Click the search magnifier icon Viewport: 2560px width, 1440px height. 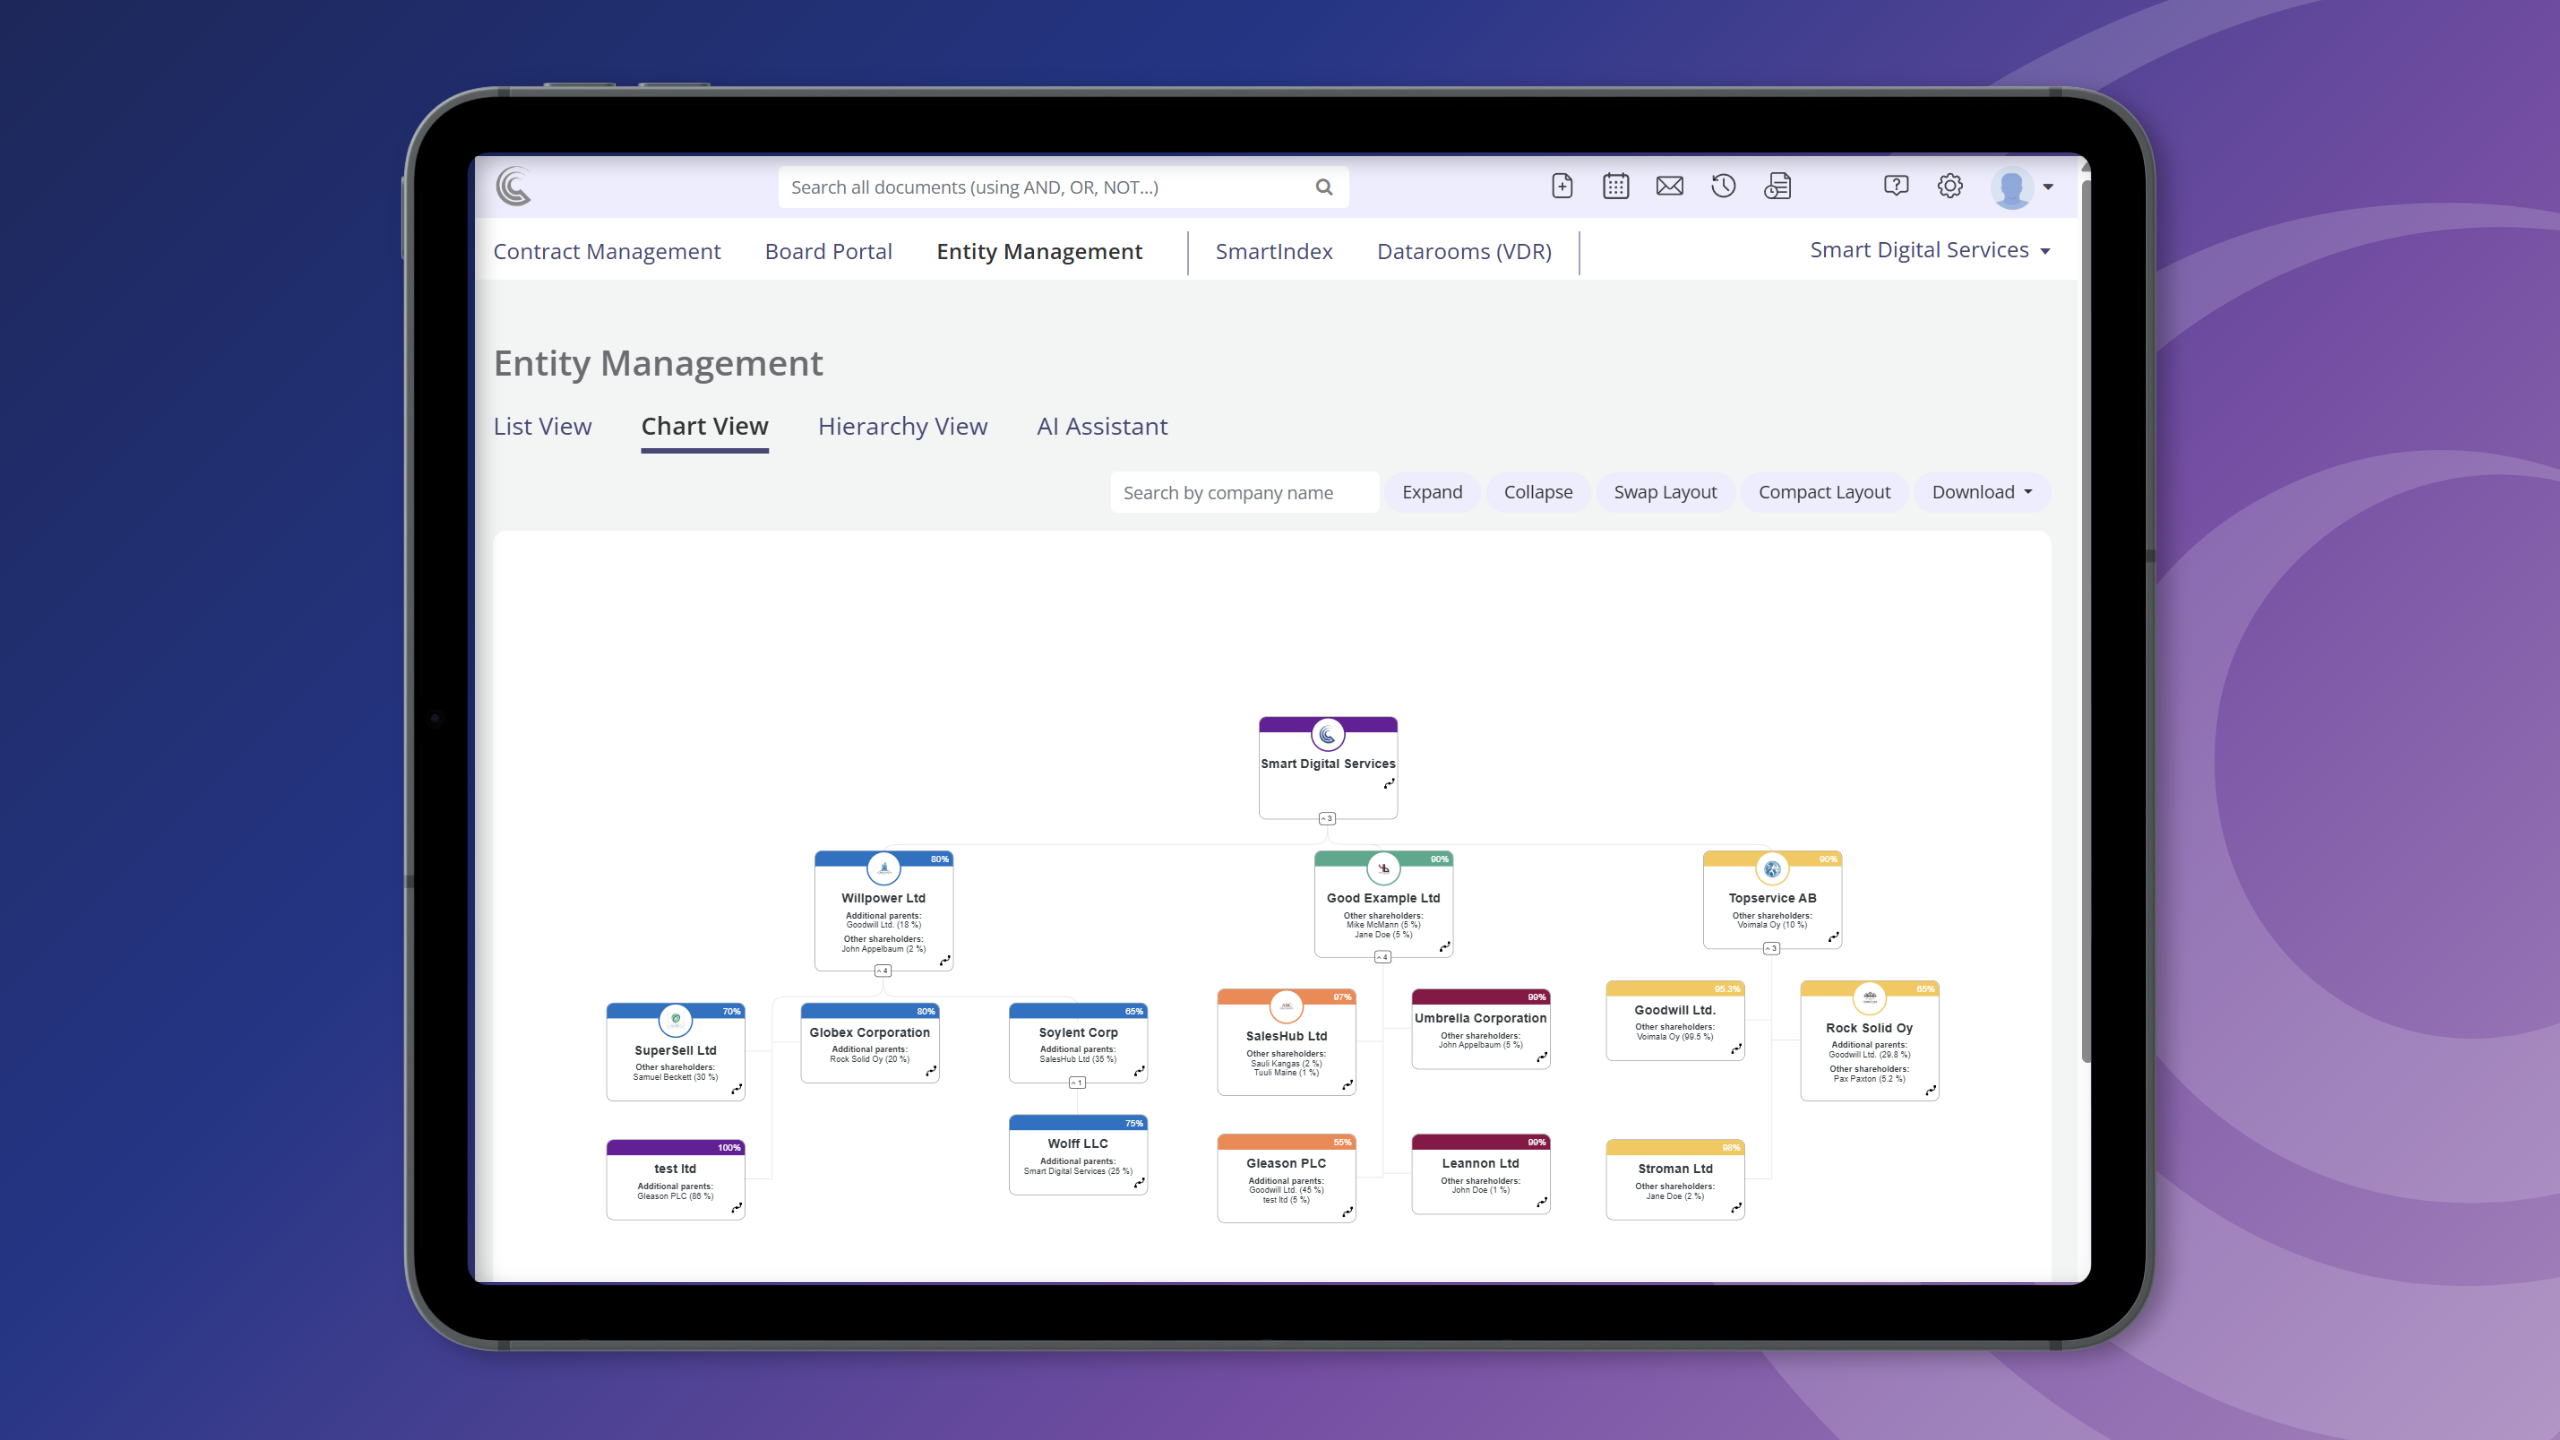coord(1324,187)
